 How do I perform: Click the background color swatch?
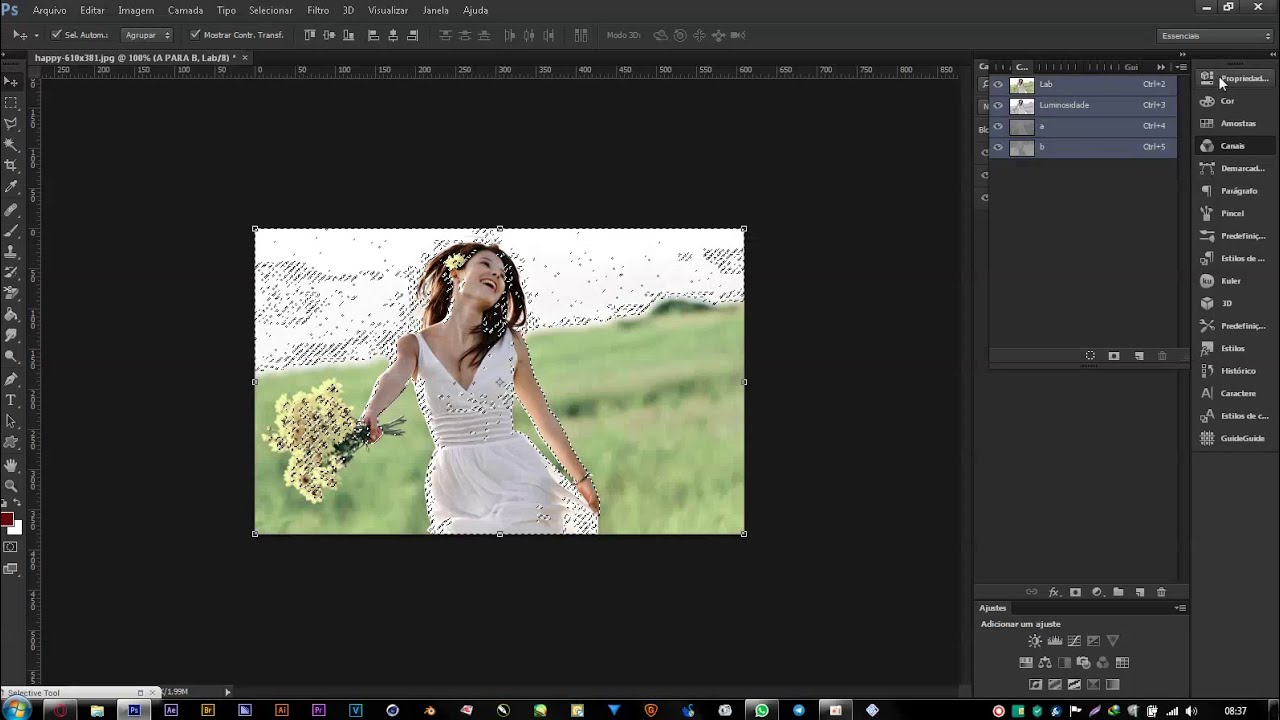click(16, 527)
